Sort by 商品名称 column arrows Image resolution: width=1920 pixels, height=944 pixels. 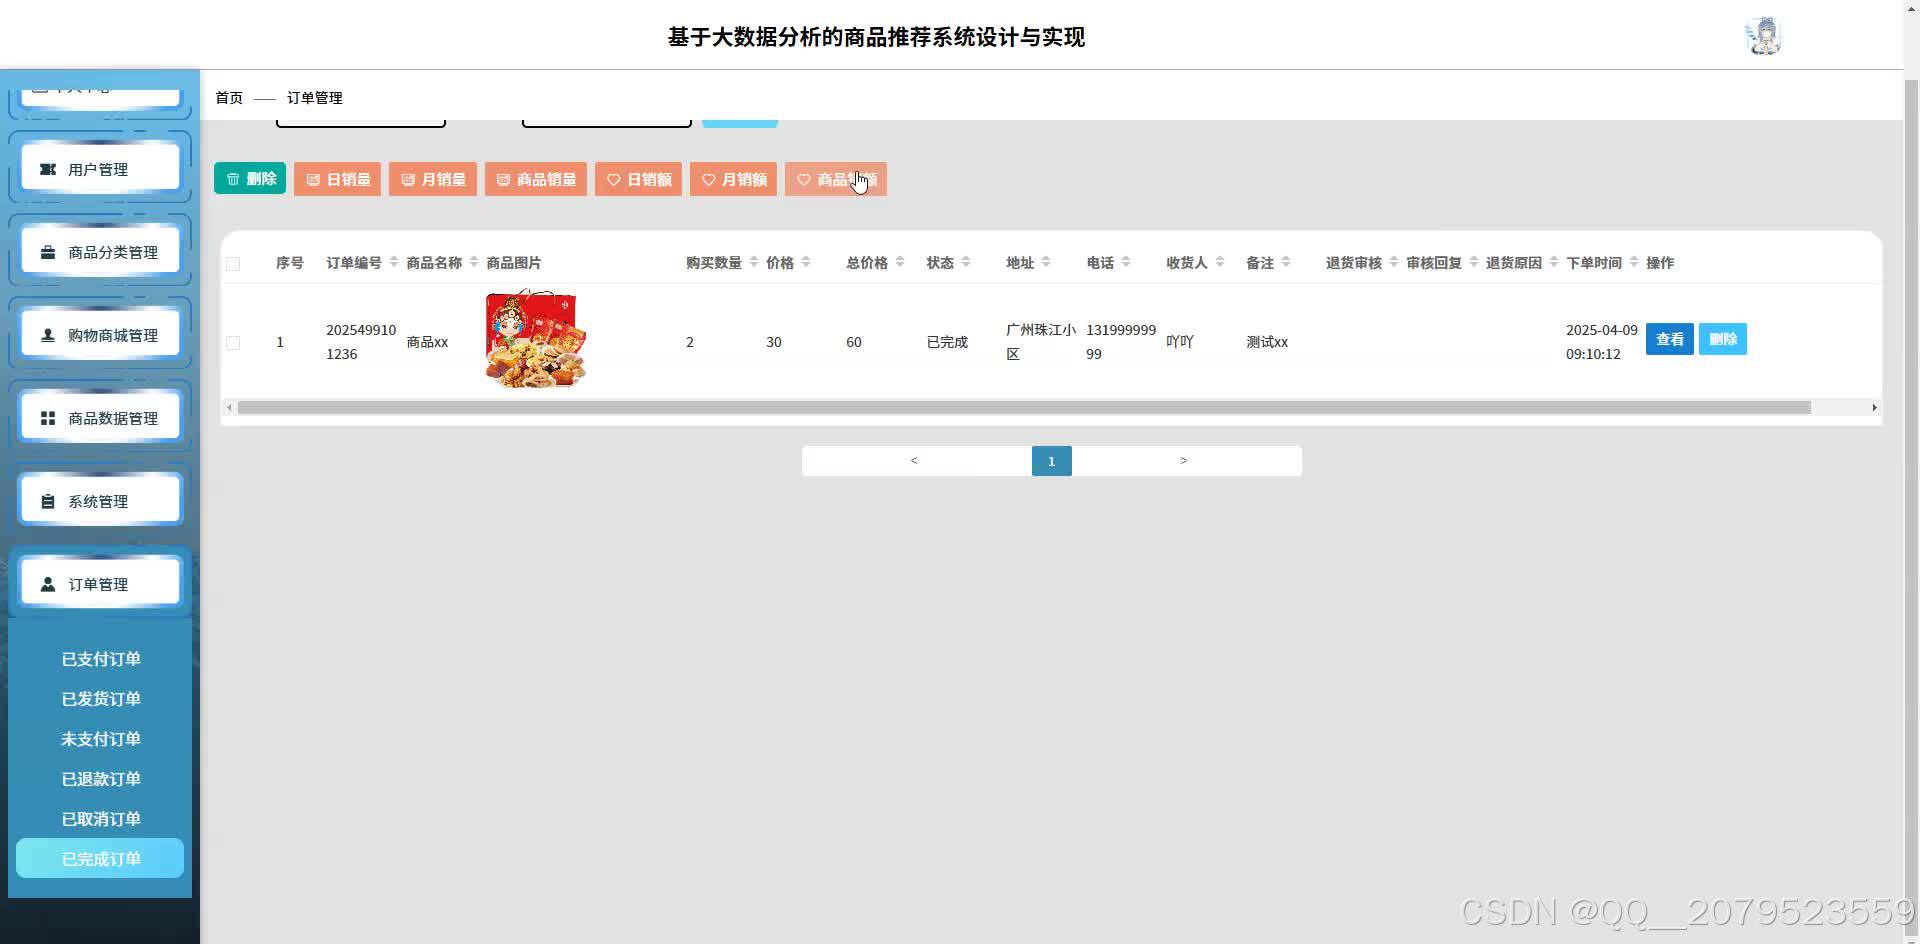click(474, 262)
